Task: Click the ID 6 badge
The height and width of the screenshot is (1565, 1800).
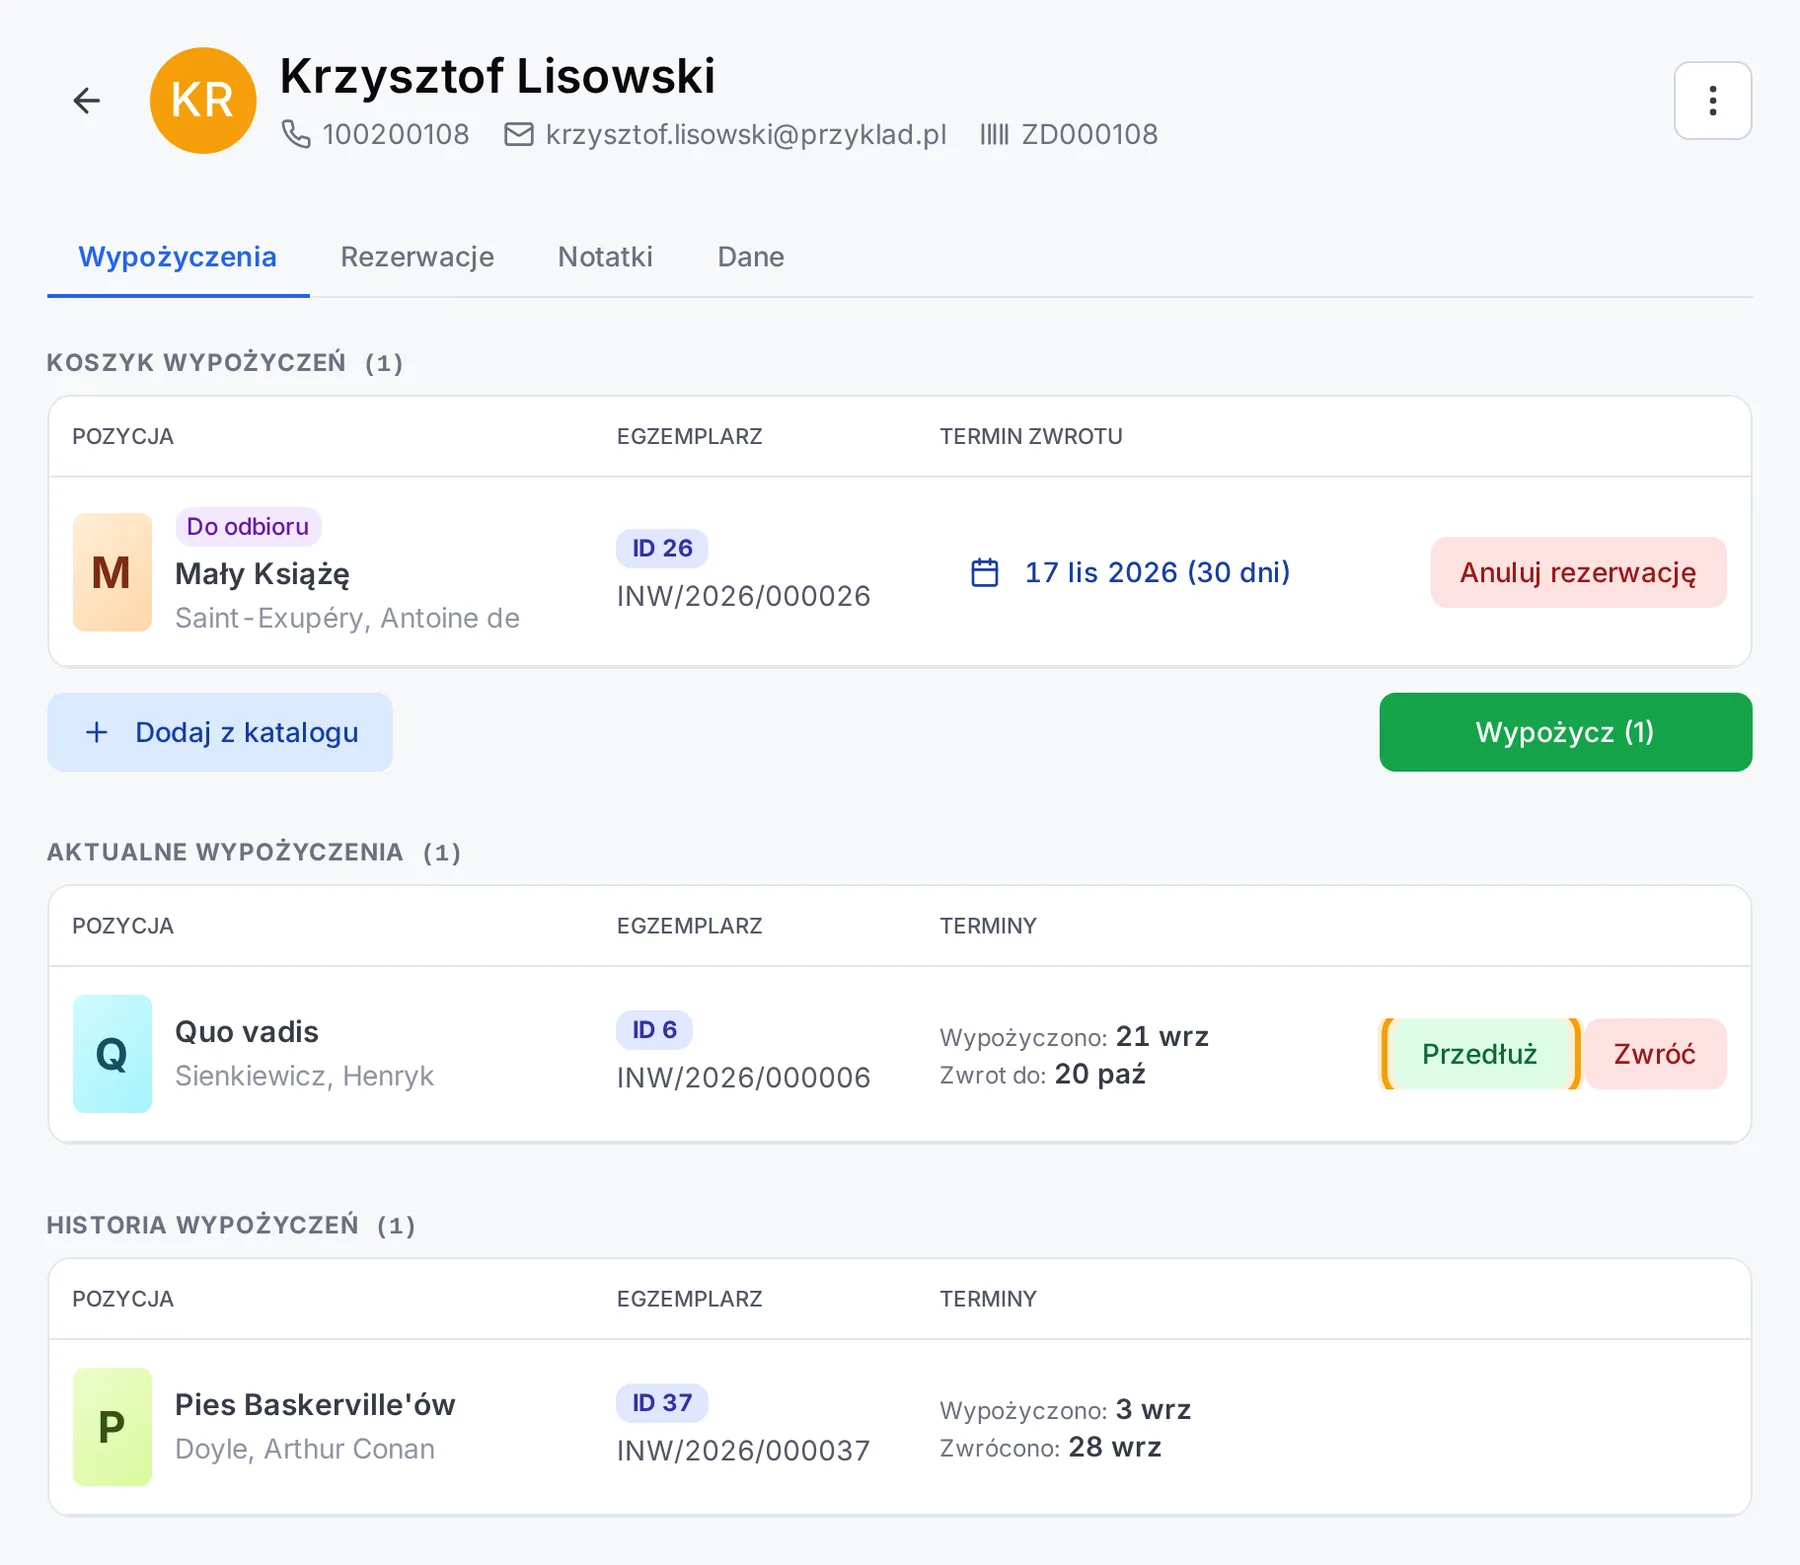Action: pos(654,1029)
